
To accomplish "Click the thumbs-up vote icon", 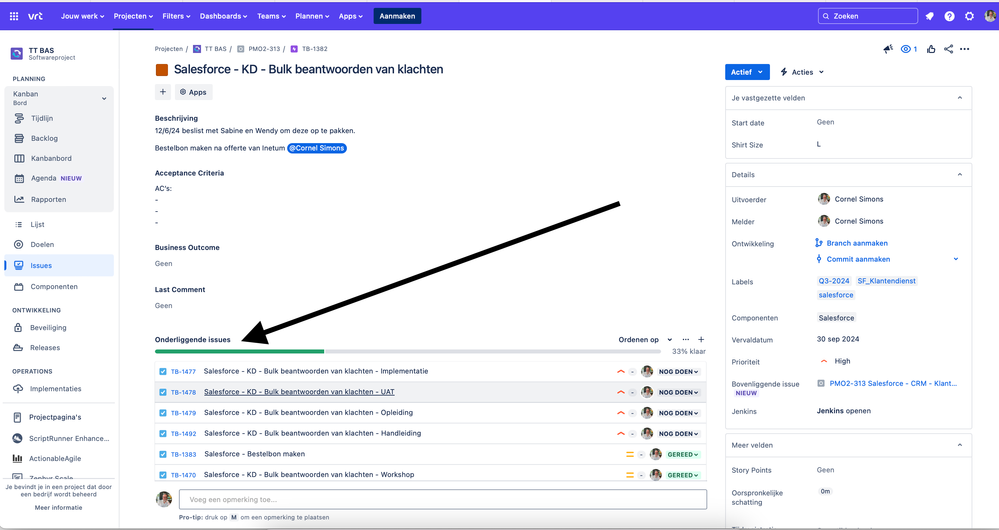I will click(x=931, y=49).
